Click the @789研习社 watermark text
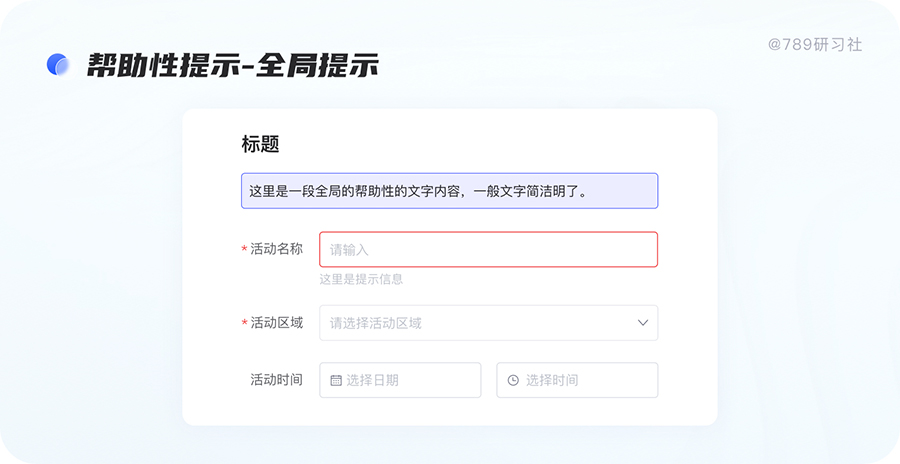 pyautogui.click(x=814, y=45)
